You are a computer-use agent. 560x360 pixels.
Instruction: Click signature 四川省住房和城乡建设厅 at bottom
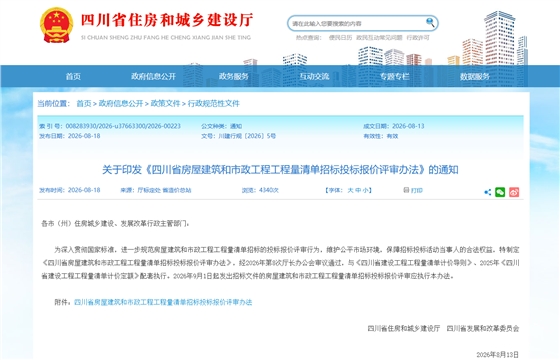(x=404, y=328)
